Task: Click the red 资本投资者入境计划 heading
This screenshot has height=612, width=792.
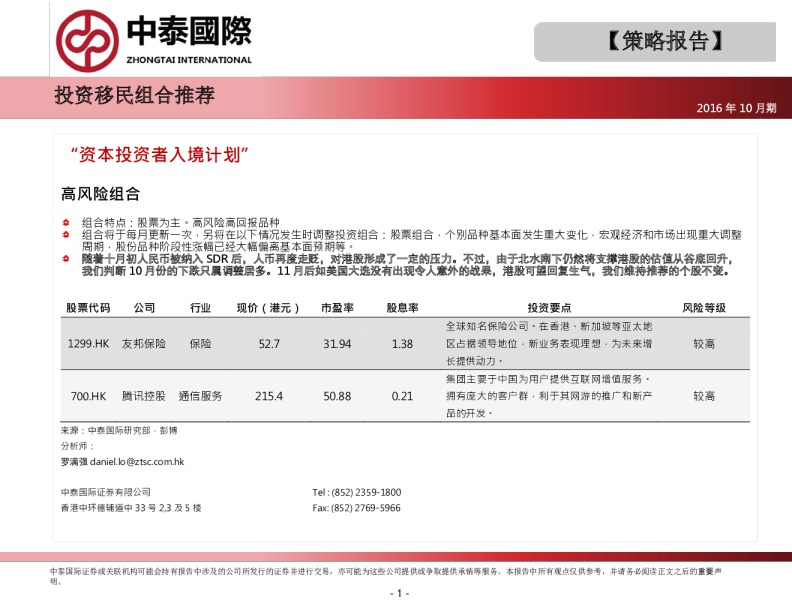Action: 159,155
